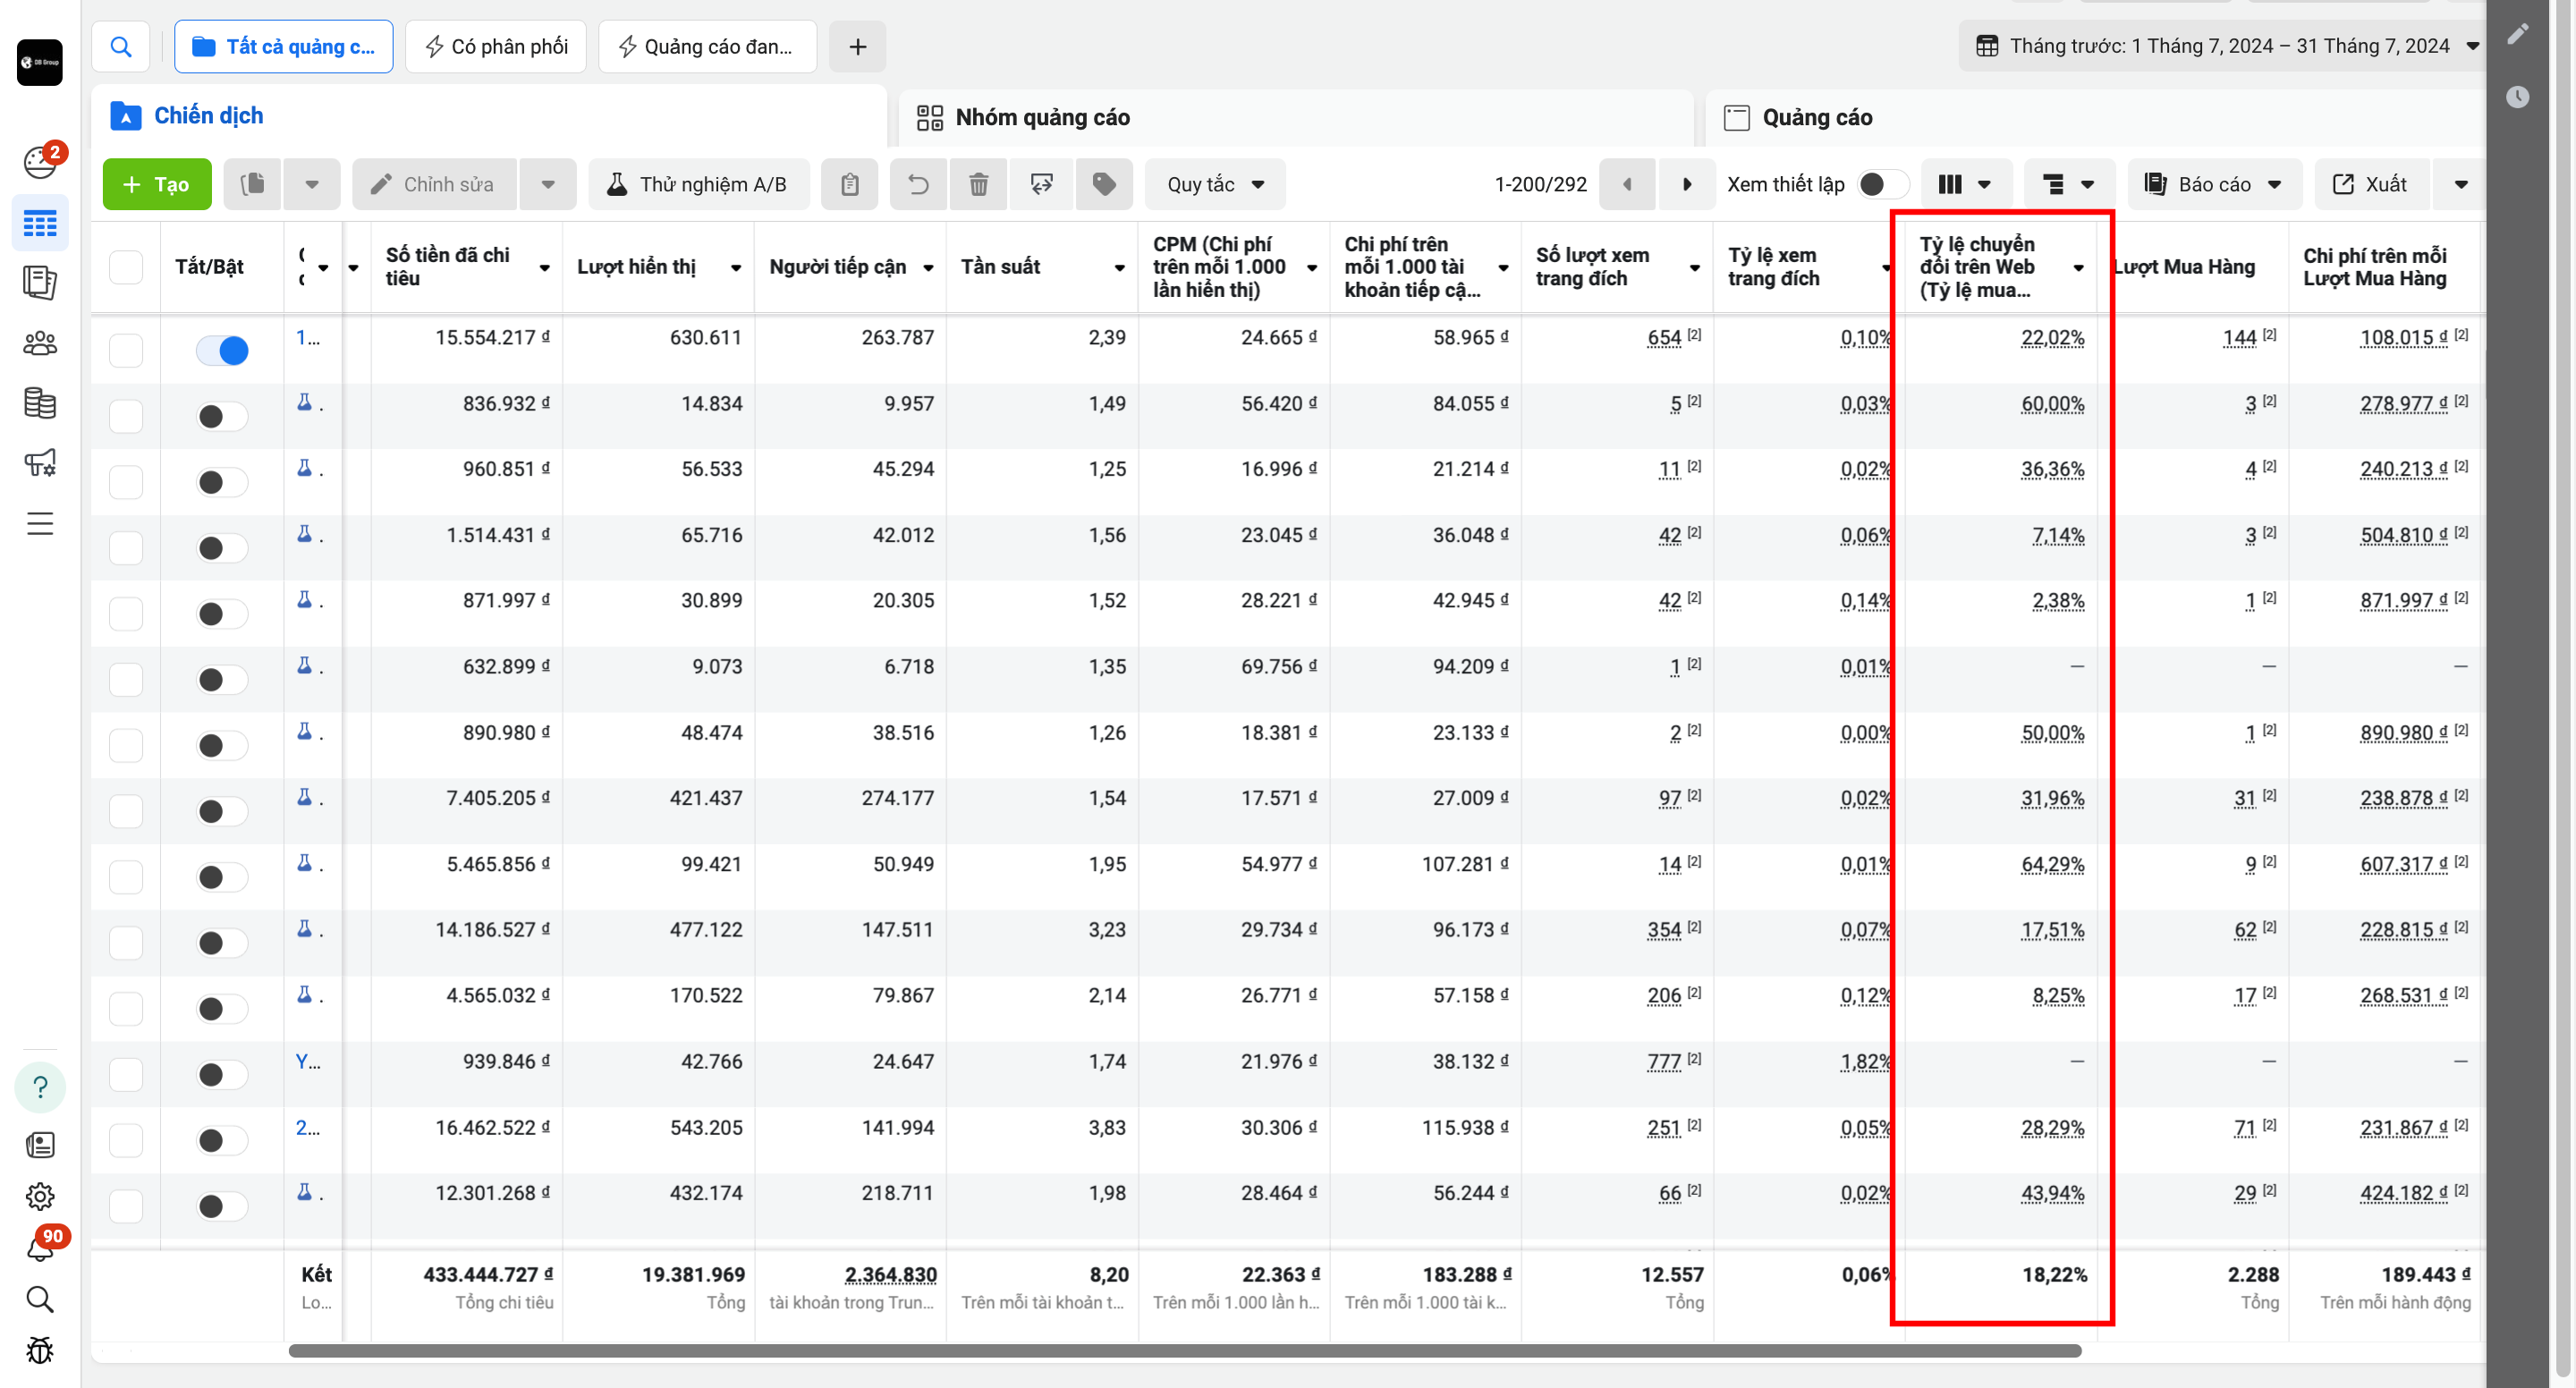2576x1388 pixels.
Task: Click the clock history icon on right panel
Action: (x=2518, y=97)
